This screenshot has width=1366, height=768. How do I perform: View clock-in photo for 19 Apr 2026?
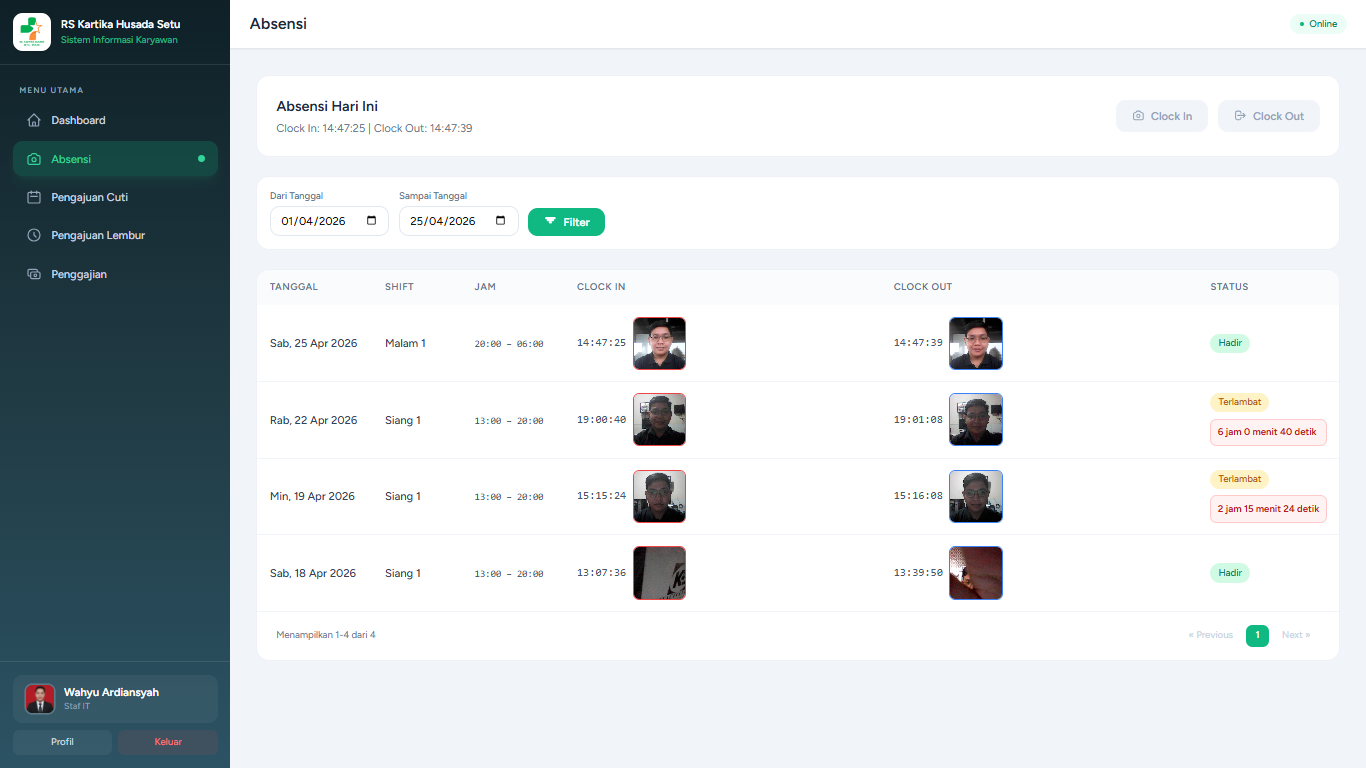659,496
